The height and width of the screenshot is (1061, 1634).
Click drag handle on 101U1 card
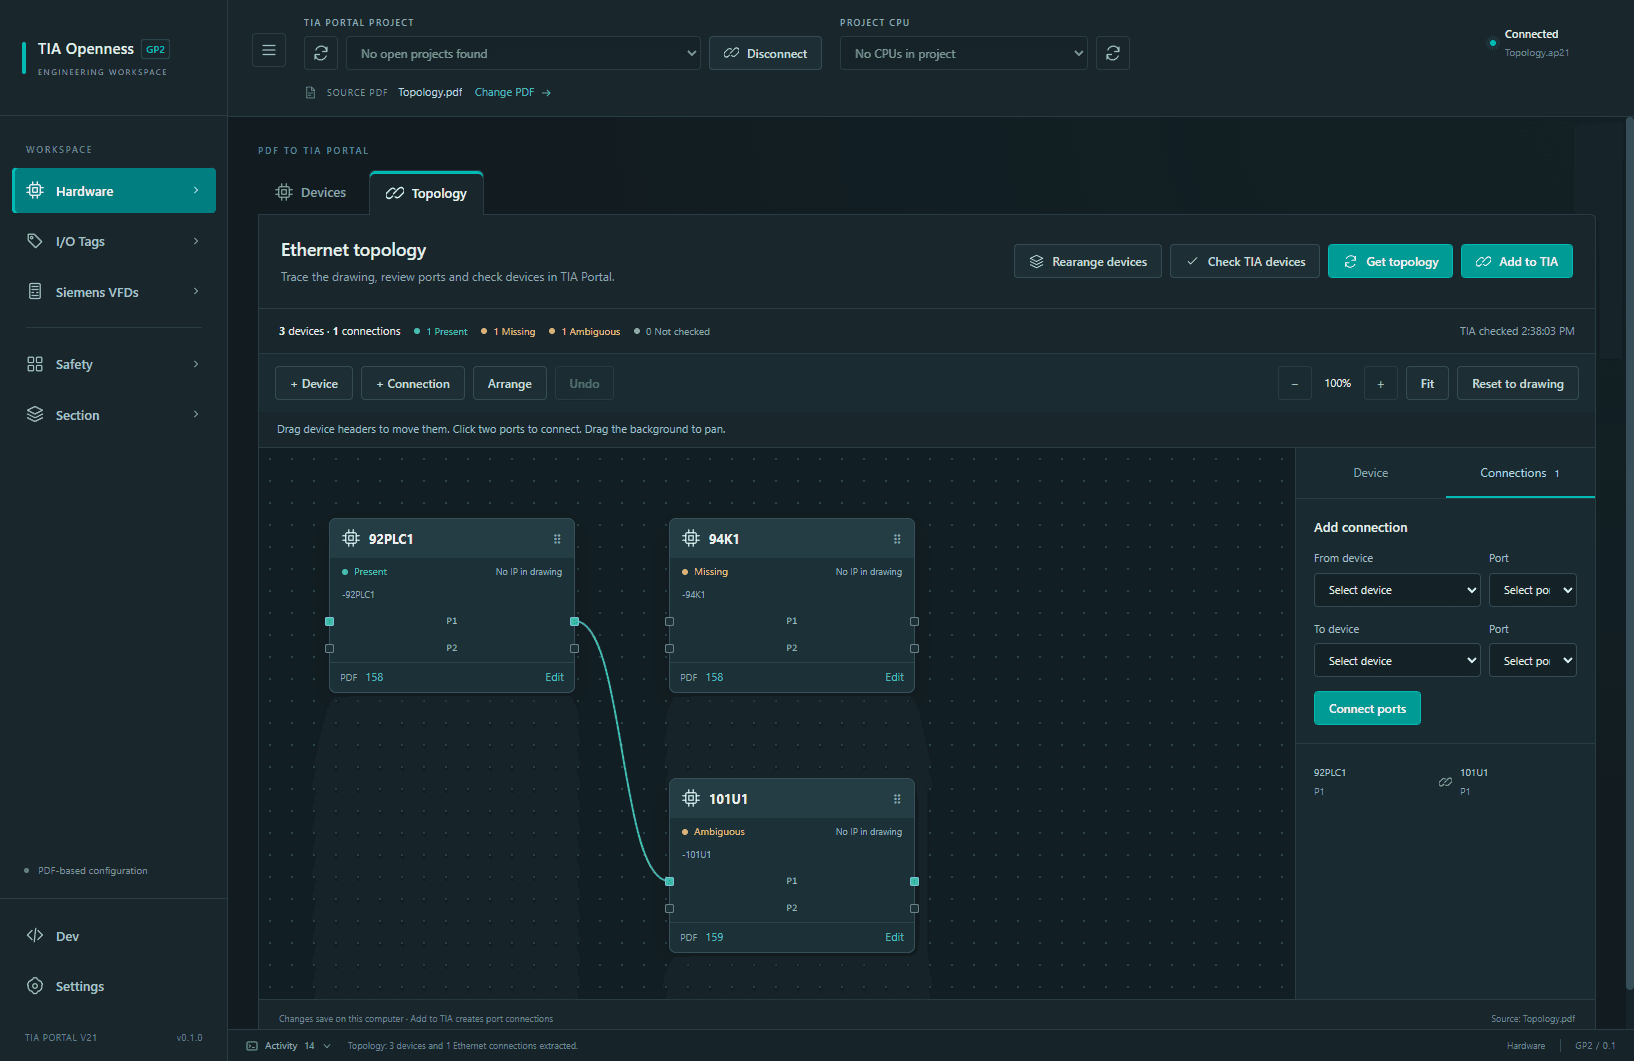tap(897, 799)
